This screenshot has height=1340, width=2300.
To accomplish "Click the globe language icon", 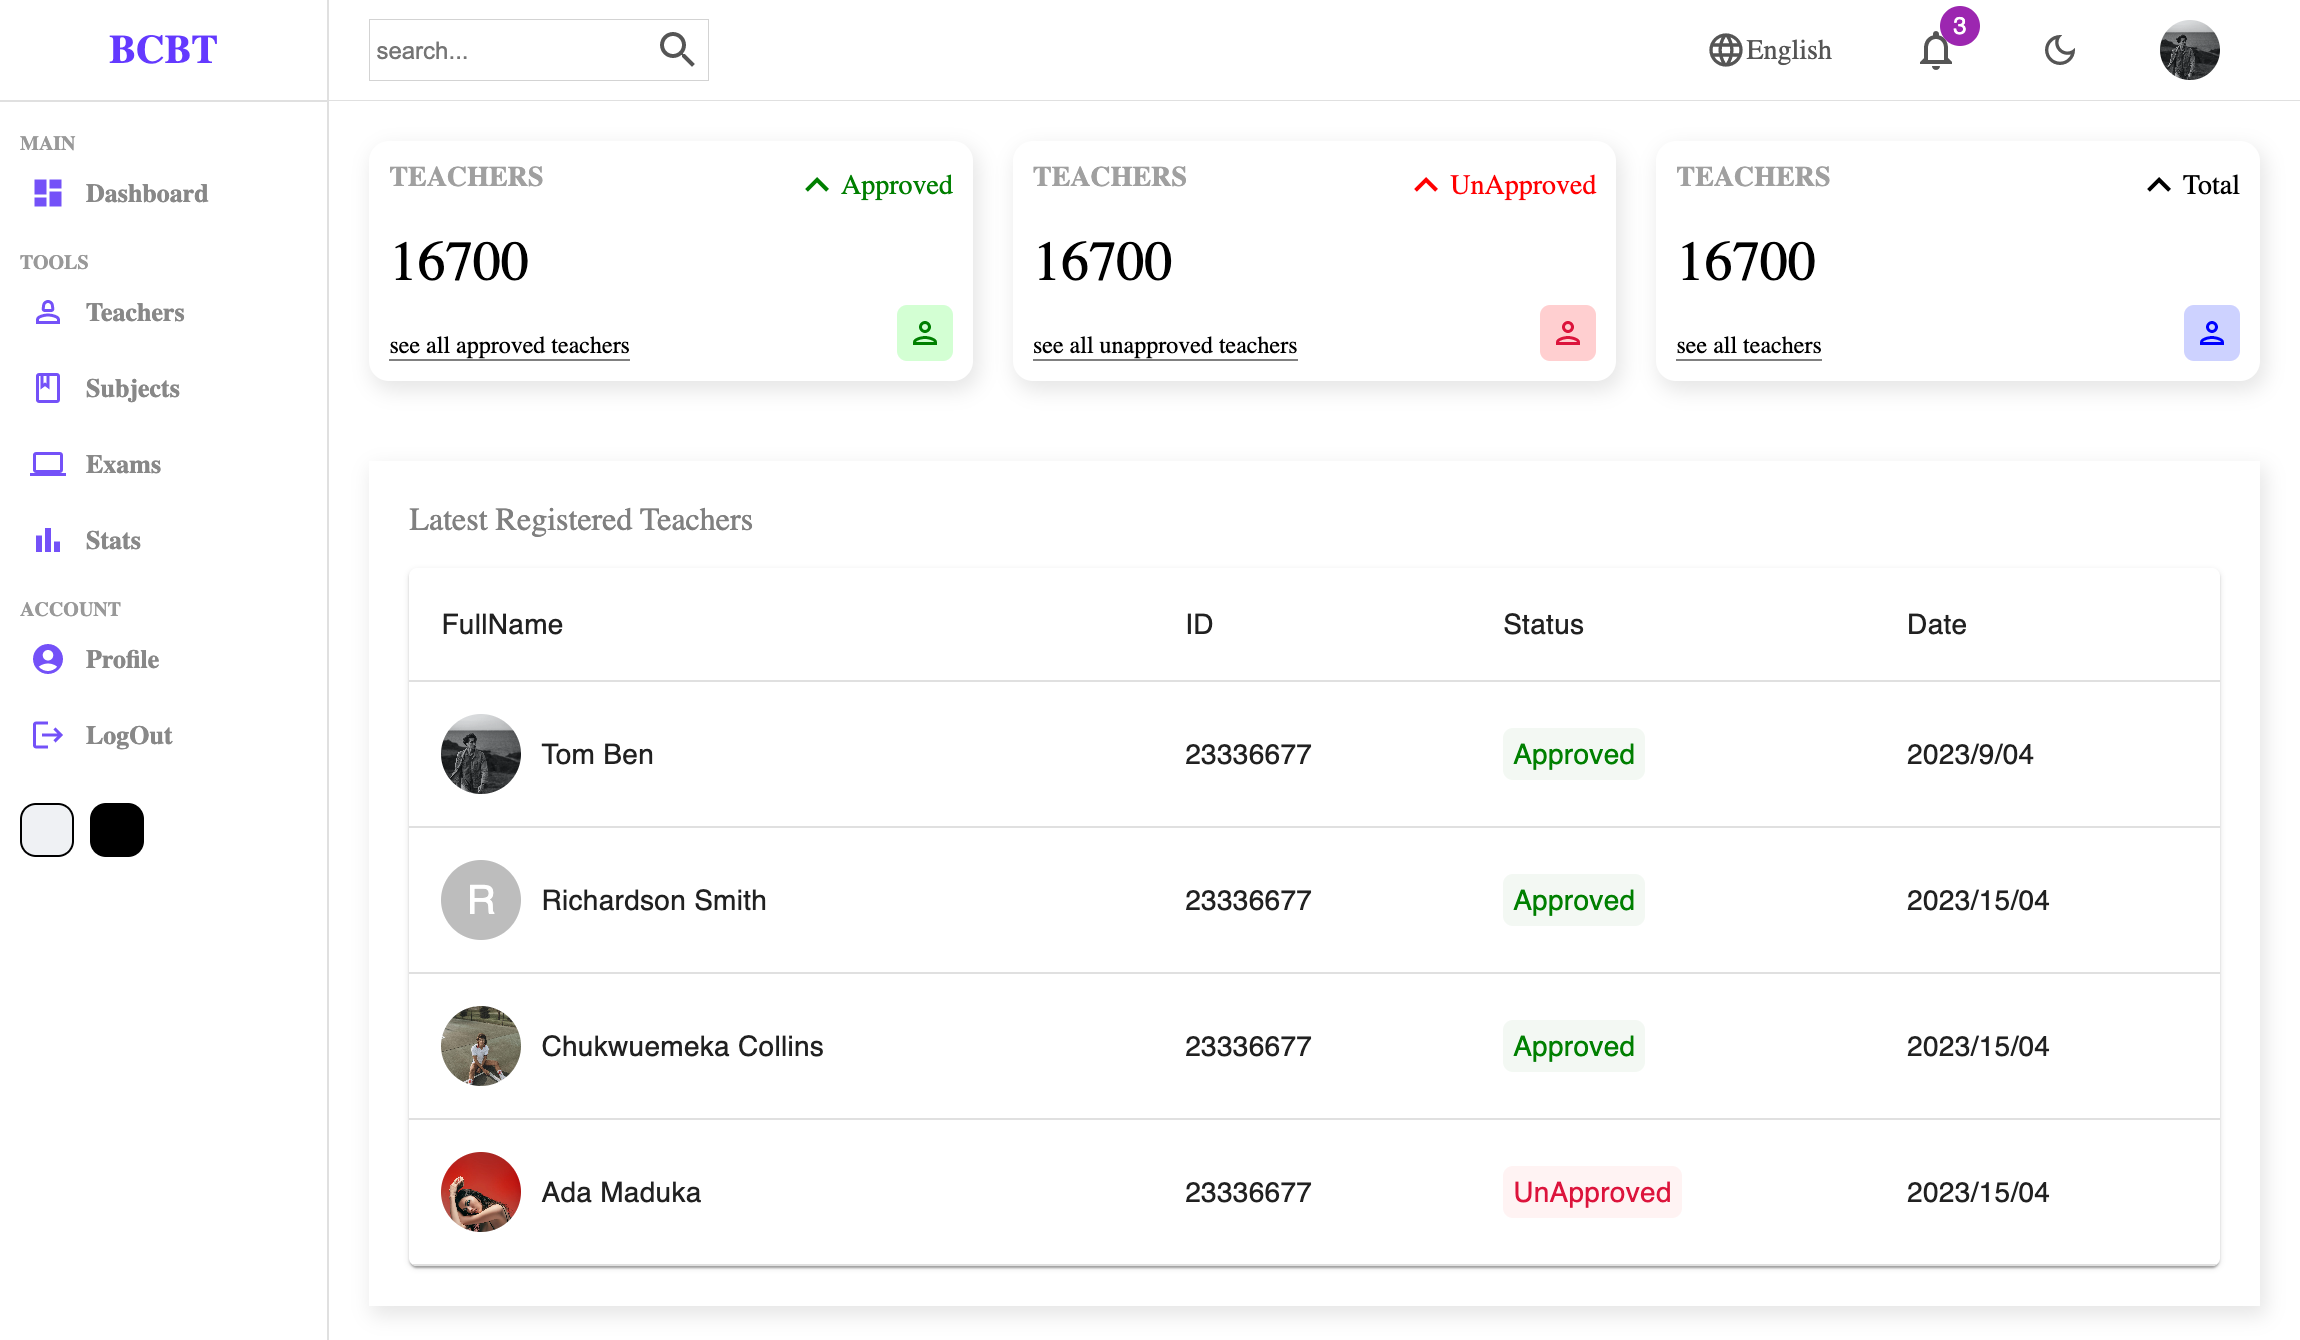I will [1725, 50].
